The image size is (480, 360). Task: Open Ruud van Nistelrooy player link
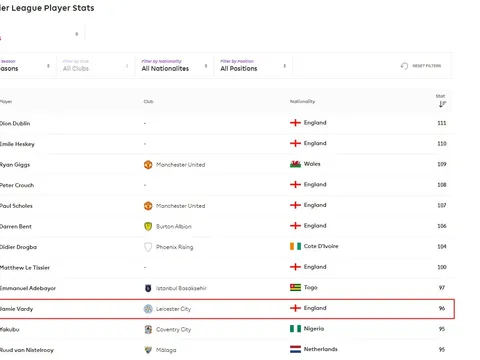coord(27,350)
